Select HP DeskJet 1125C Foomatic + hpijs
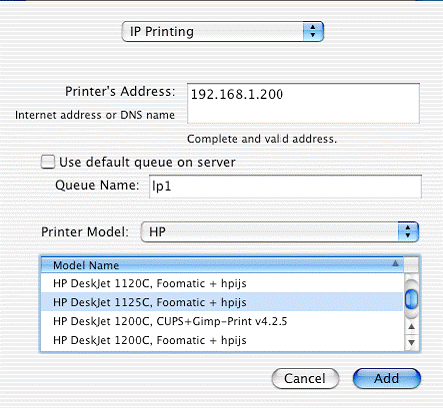This screenshot has width=443, height=408. click(222, 302)
